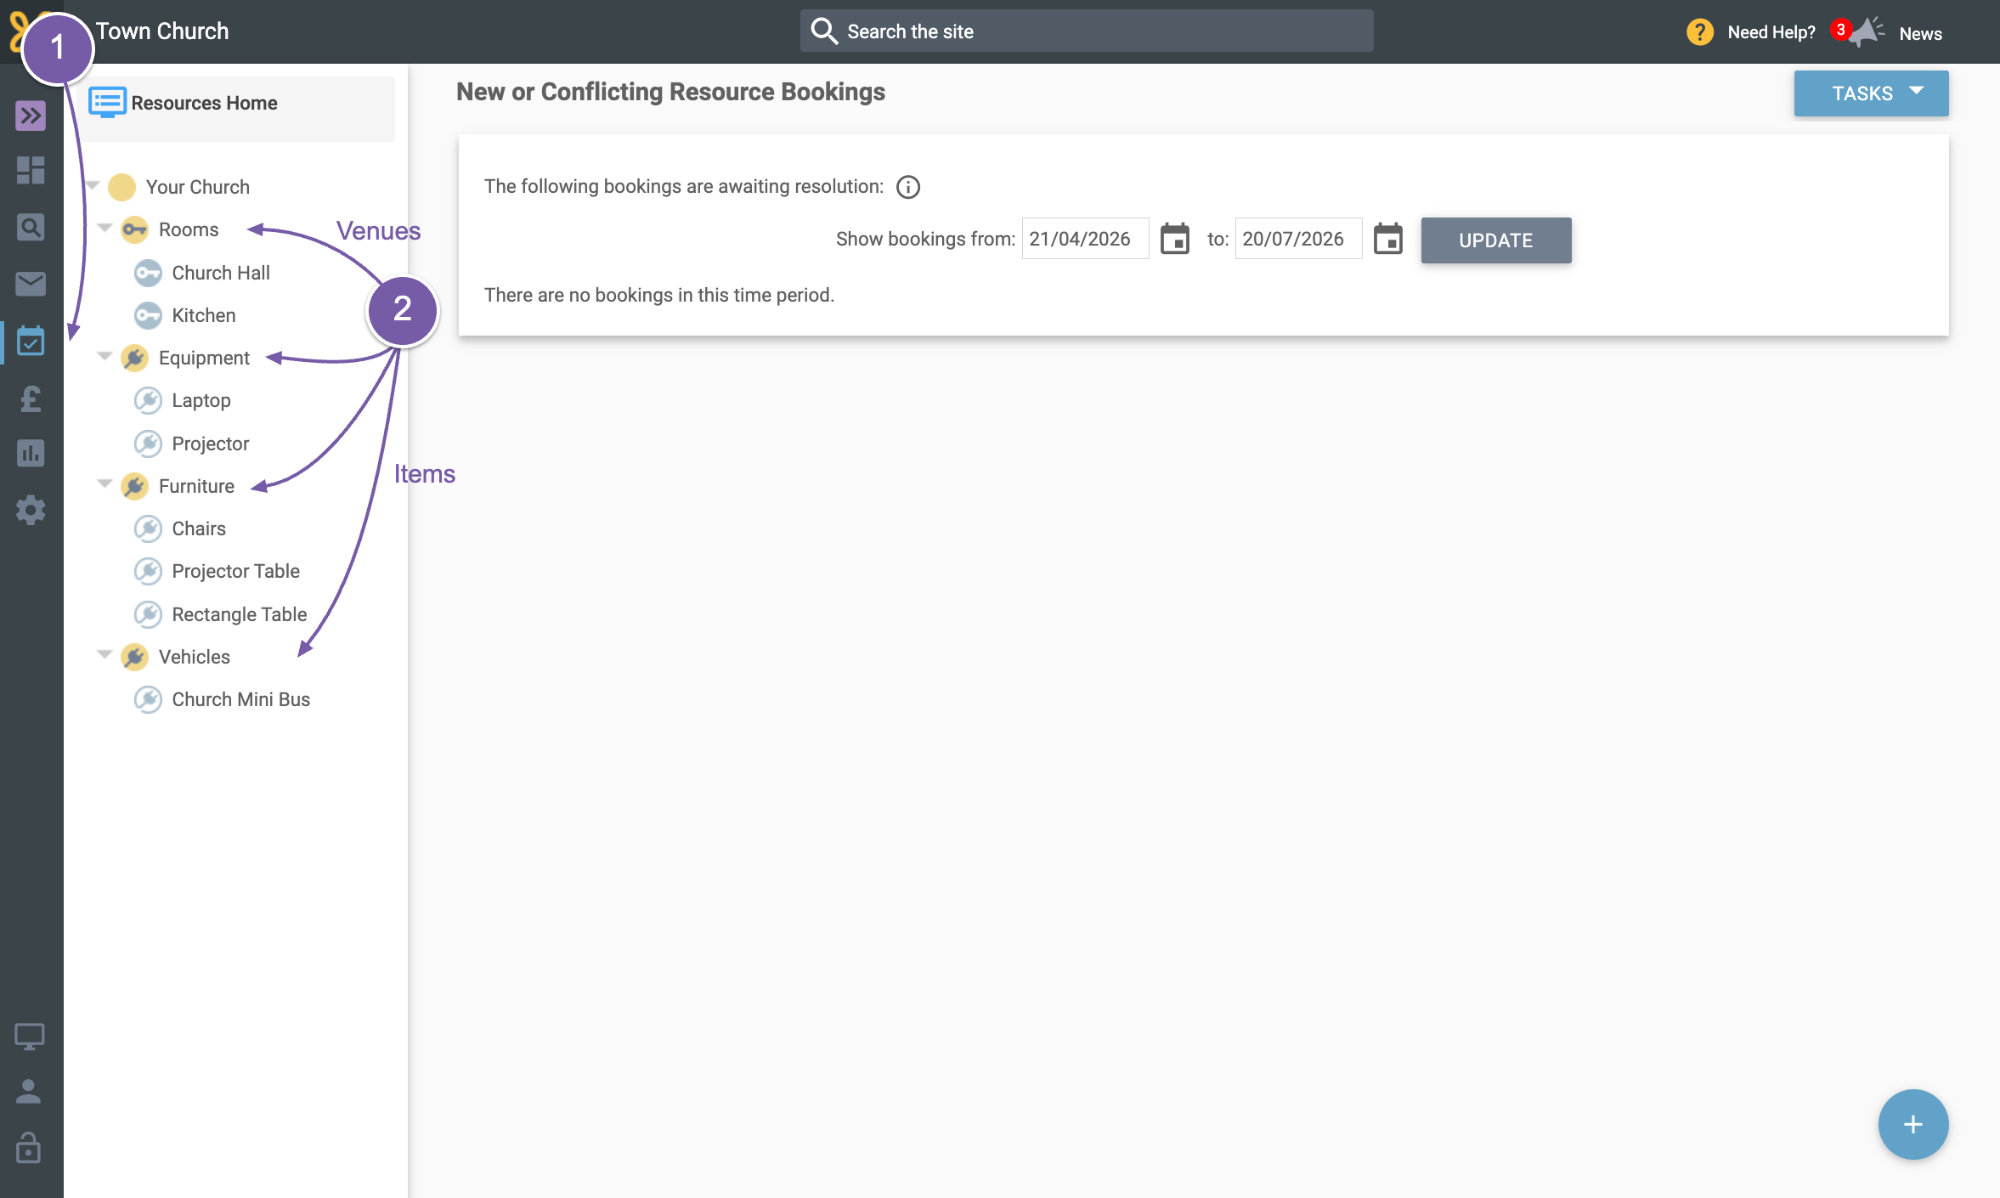Open the Address Book search icon in sidebar
Viewport: 2000px width, 1198px height.
[30, 227]
